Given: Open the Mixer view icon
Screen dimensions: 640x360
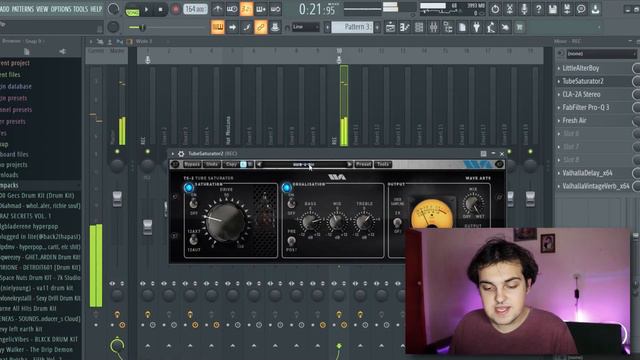Looking at the screenshot, I should click(x=433, y=27).
